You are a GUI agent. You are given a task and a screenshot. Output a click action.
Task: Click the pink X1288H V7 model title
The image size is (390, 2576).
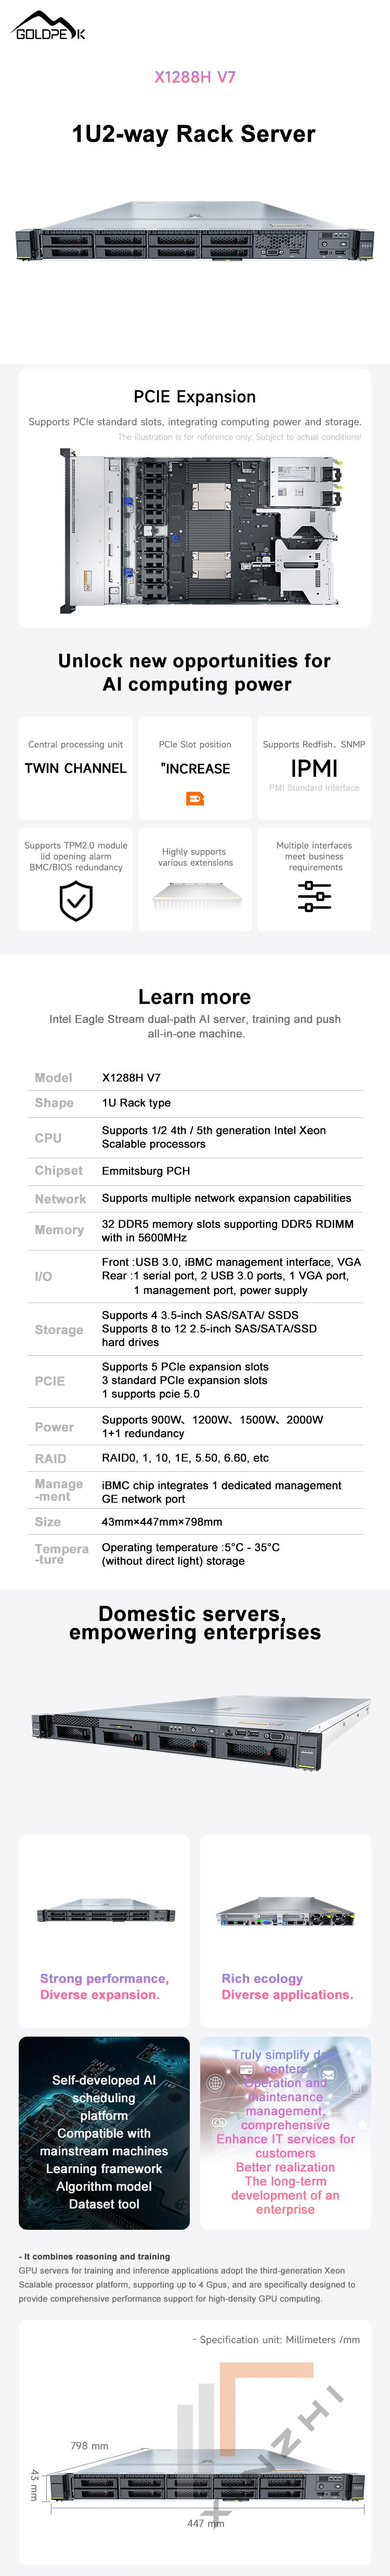coord(195,77)
